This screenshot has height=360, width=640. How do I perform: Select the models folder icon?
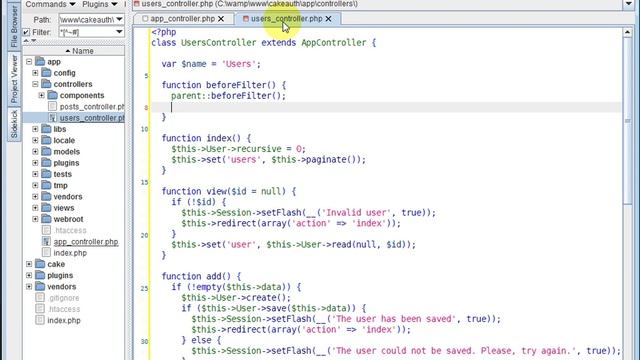46,151
